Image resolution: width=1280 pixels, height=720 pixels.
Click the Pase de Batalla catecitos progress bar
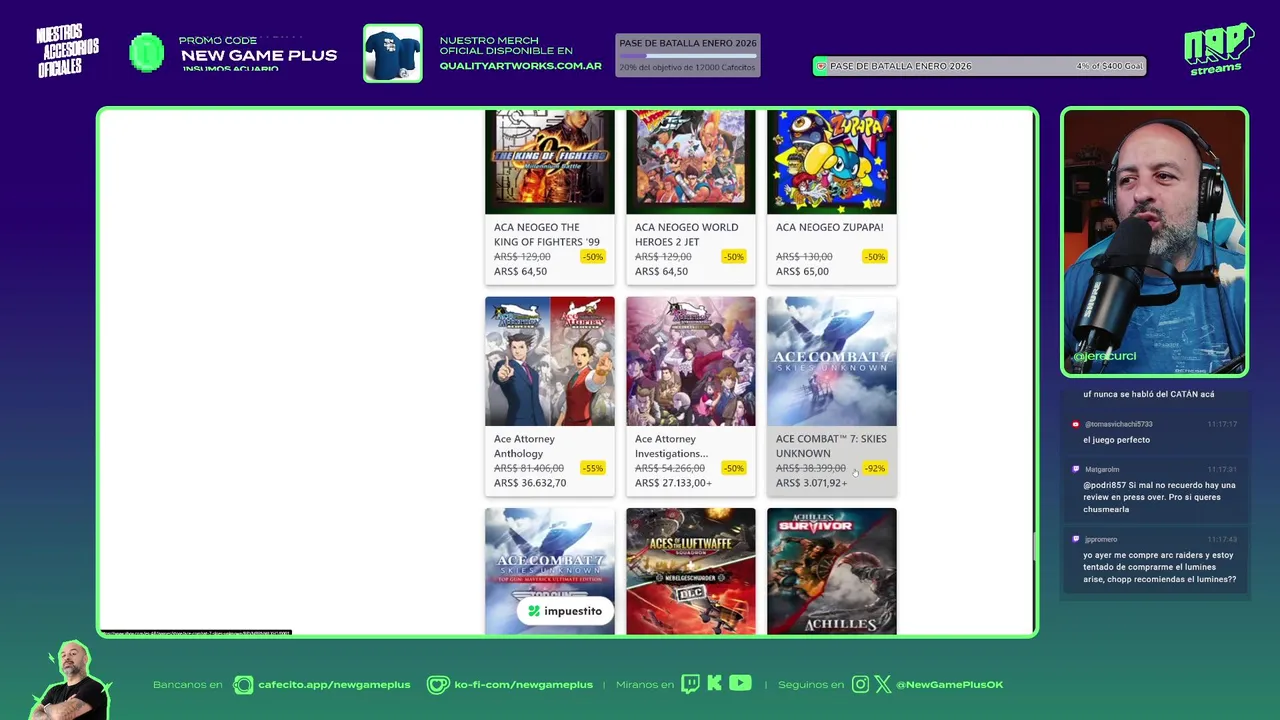point(688,56)
